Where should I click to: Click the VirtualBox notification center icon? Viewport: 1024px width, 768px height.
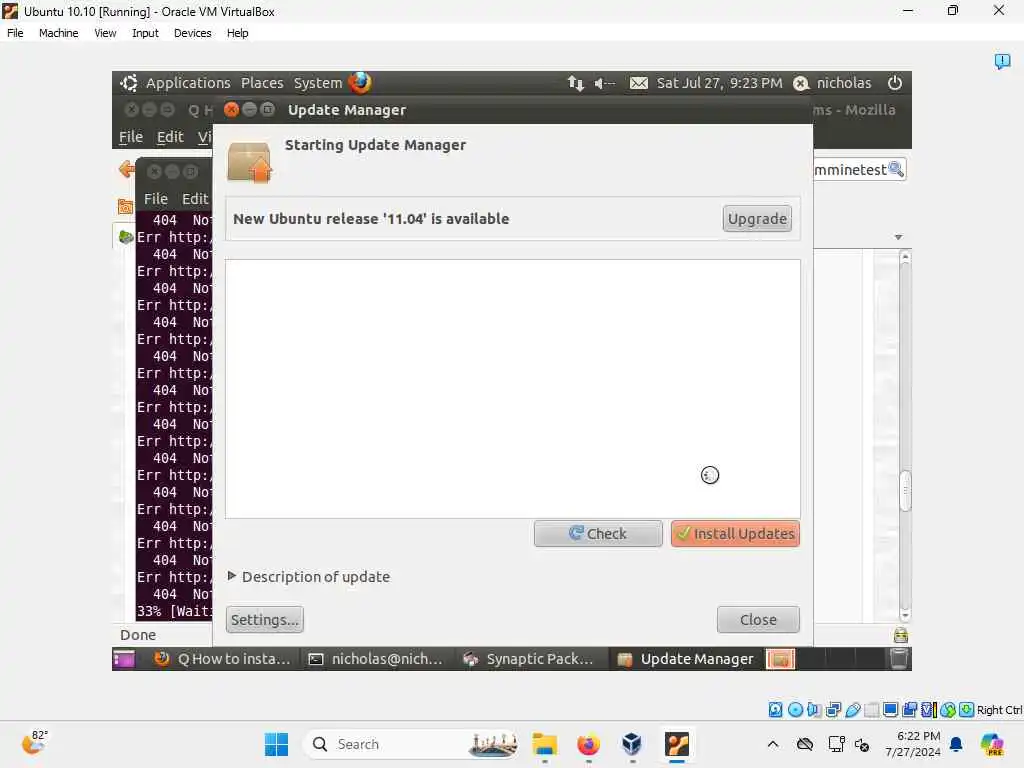(x=1002, y=61)
